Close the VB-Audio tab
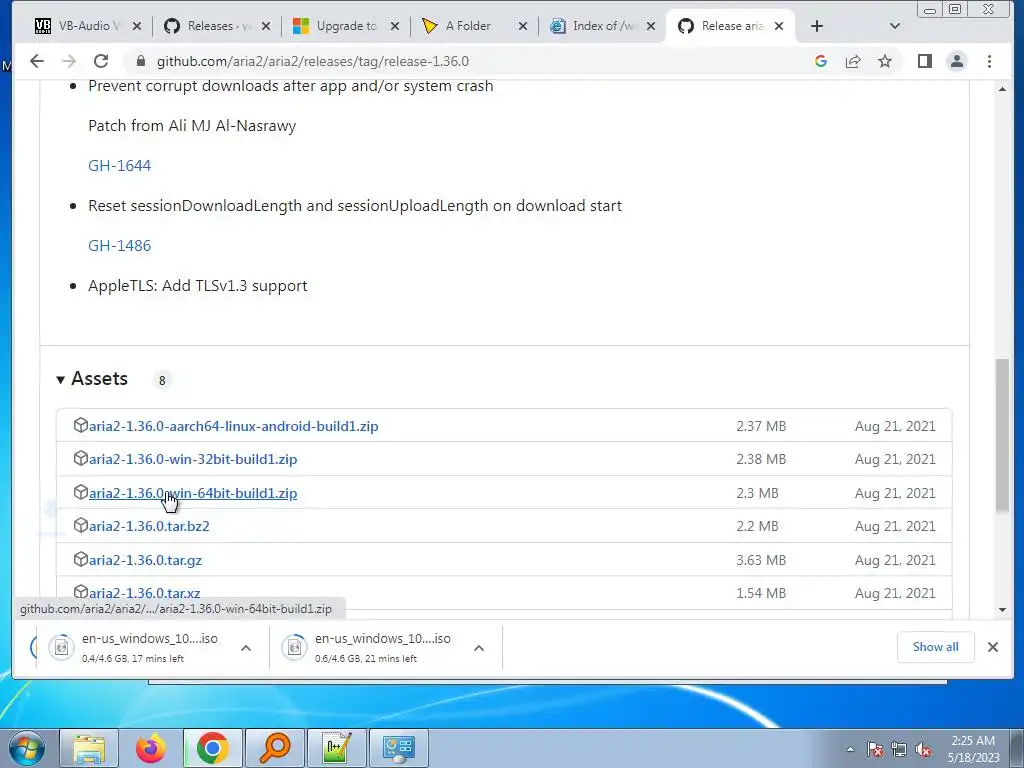1024x768 pixels. (x=136, y=26)
